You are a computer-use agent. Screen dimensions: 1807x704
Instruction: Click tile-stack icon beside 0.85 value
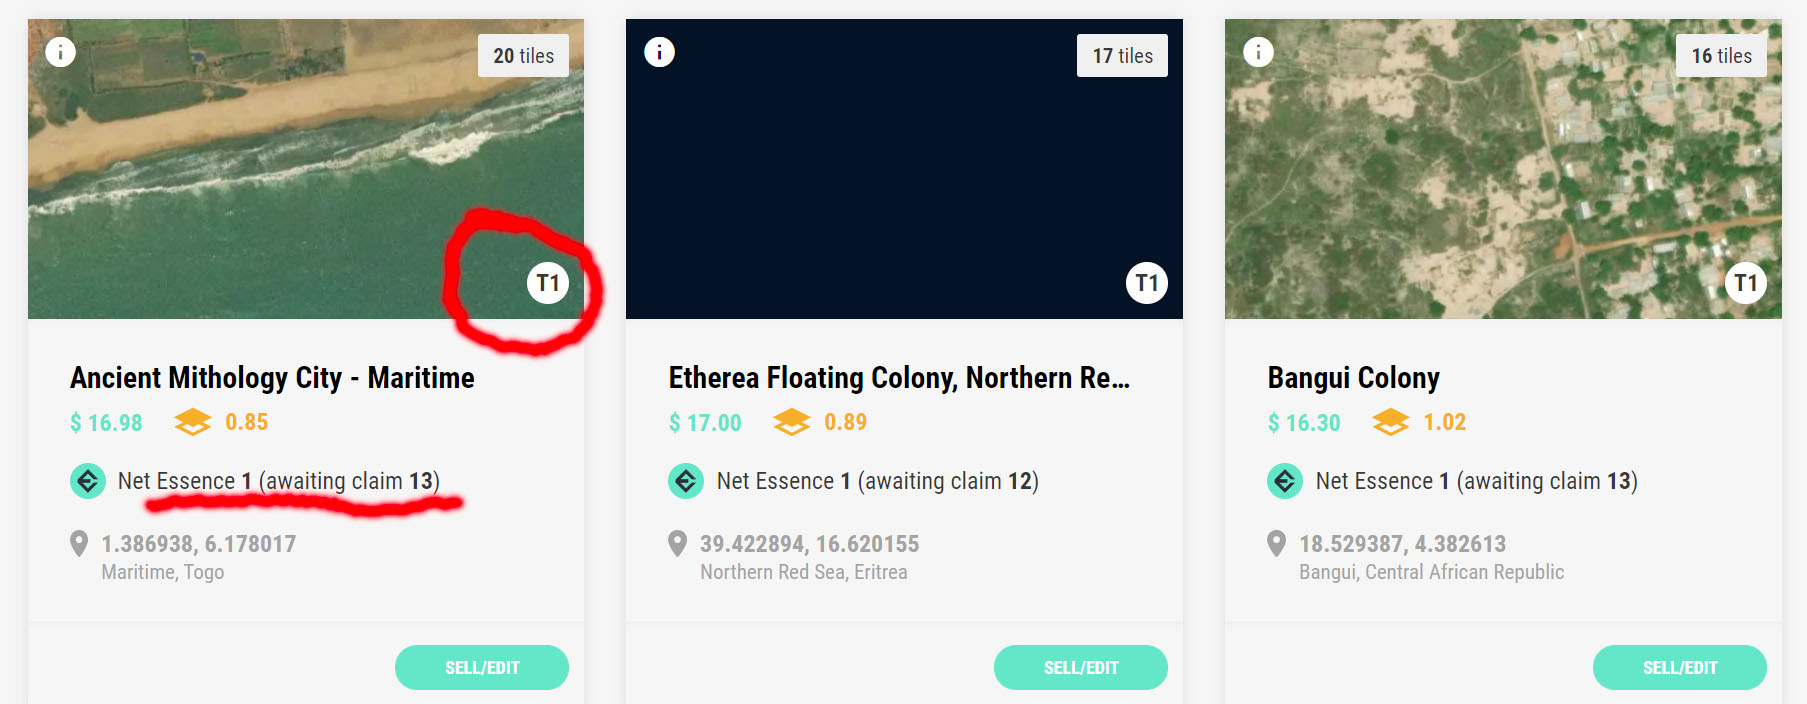pos(193,422)
